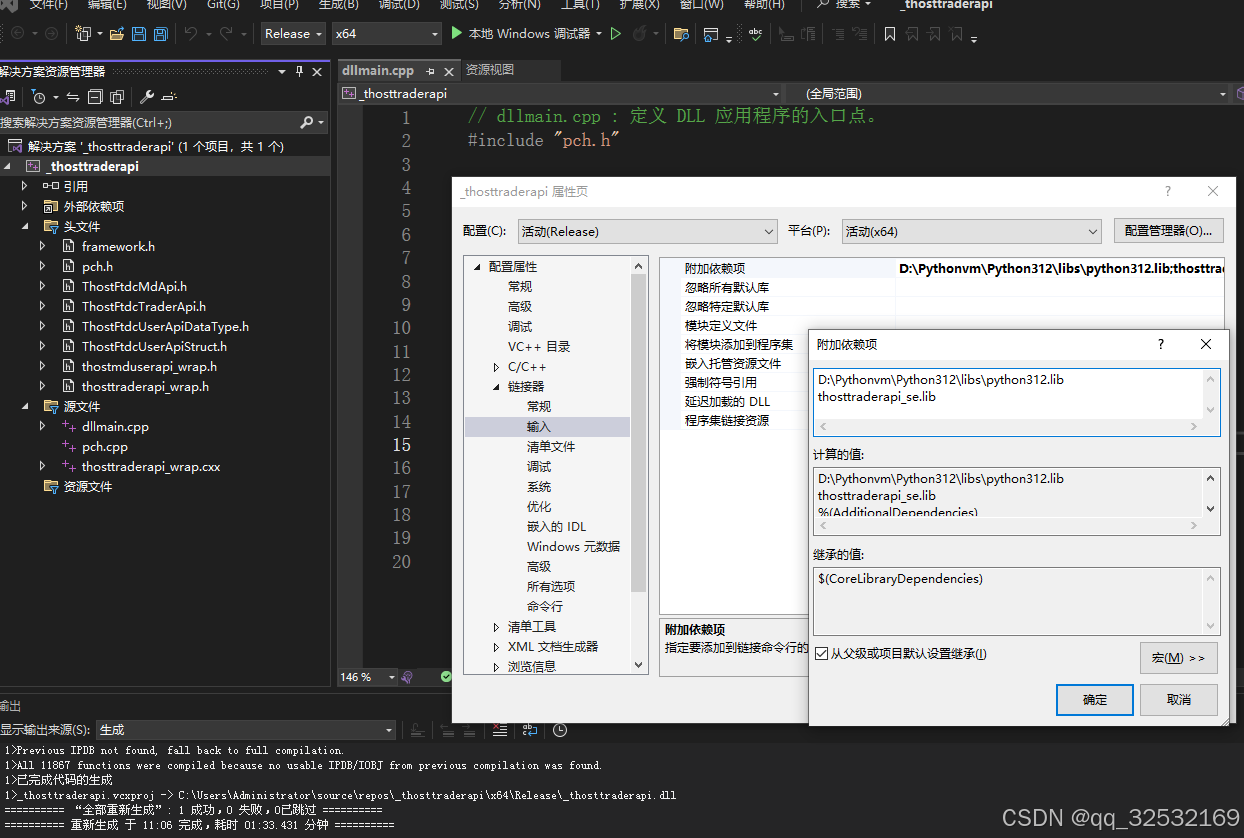Image resolution: width=1244 pixels, height=838 pixels.
Task: Click the 宏(M) >> button
Action: pos(1178,657)
